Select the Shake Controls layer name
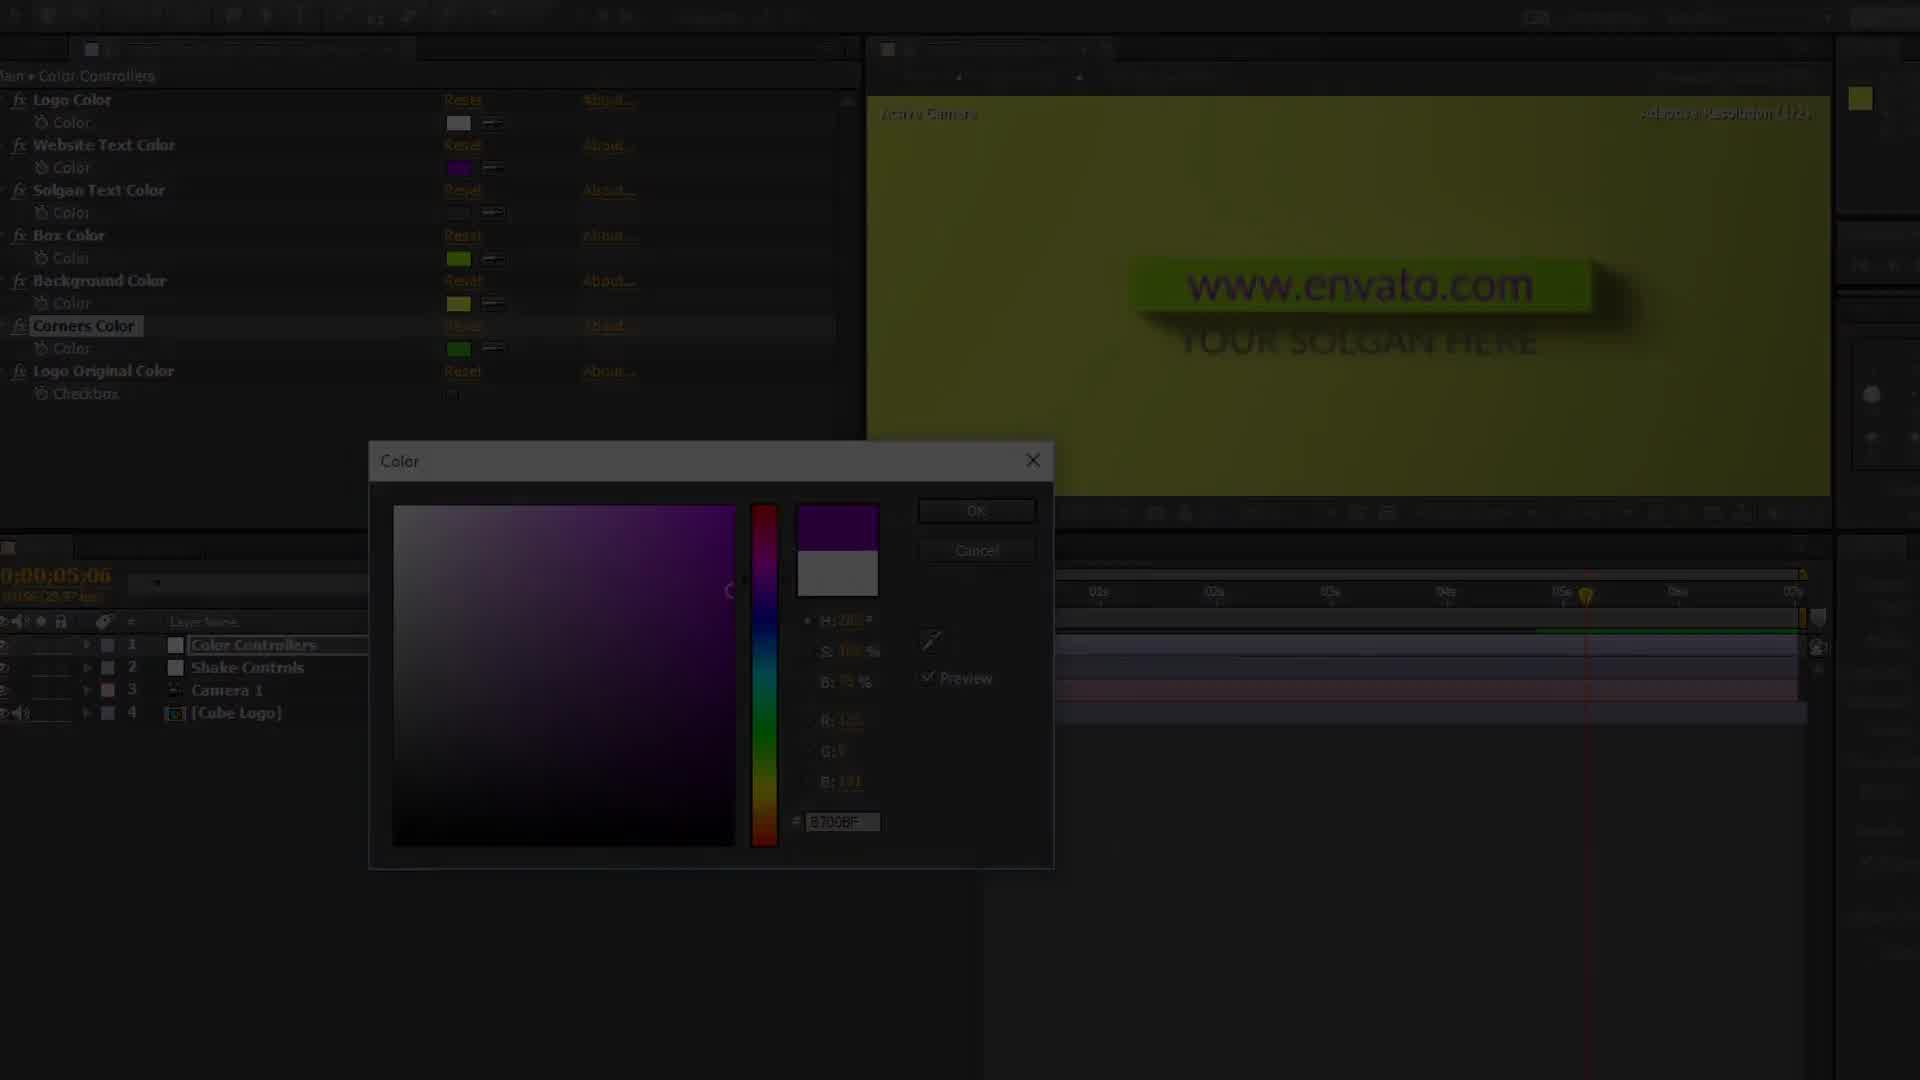 (247, 667)
